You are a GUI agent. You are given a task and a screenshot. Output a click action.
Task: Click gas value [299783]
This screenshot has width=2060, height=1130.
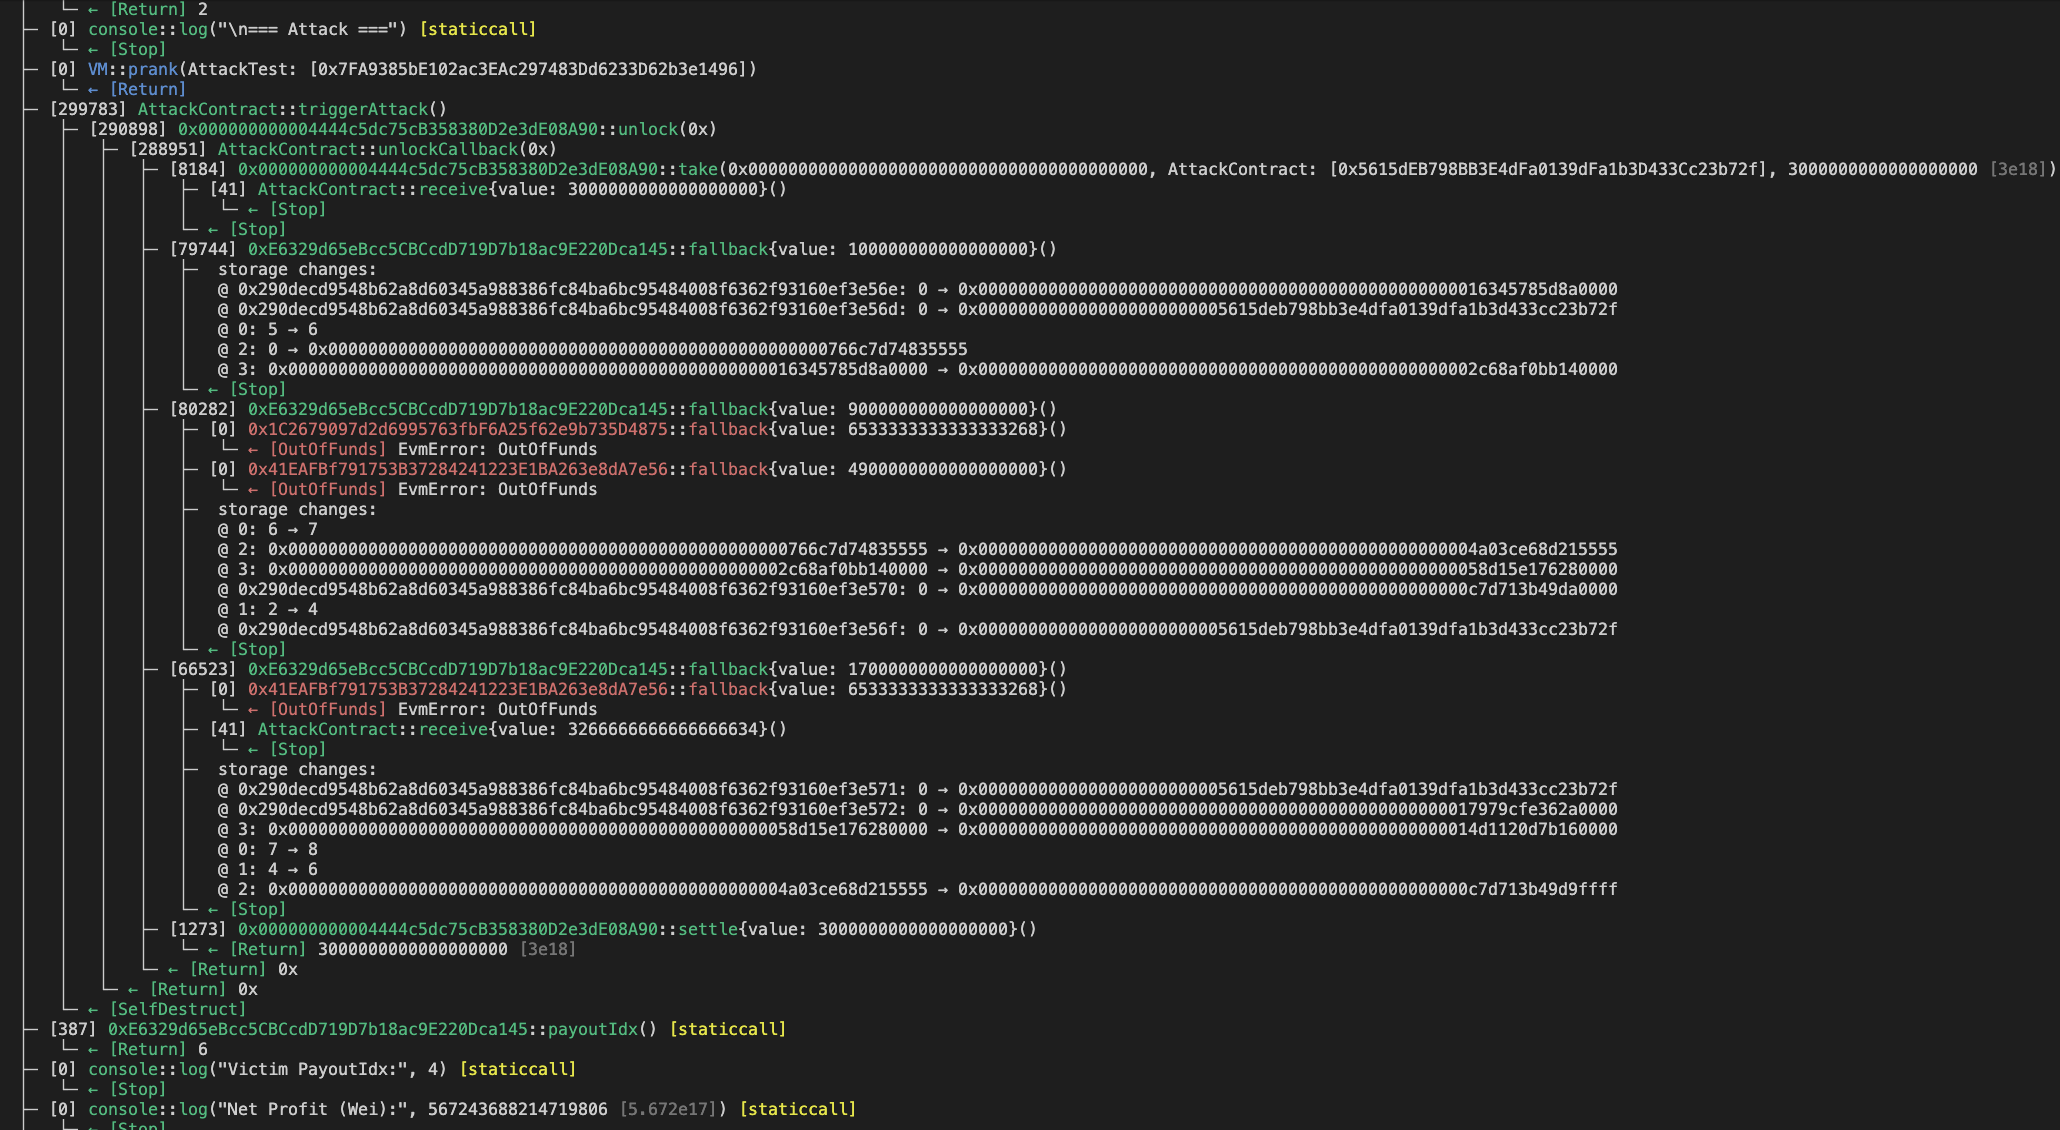pos(88,109)
